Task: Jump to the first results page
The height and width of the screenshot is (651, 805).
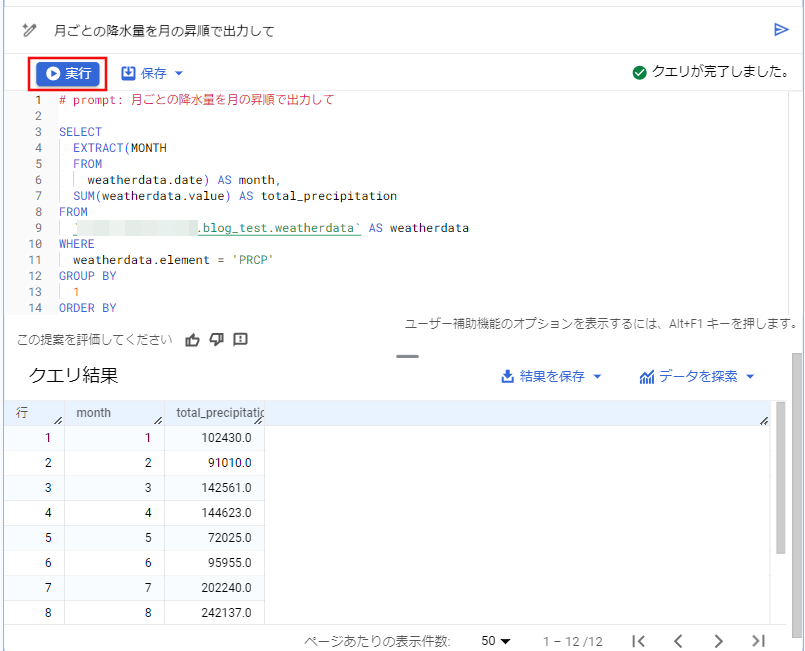Action: point(639,641)
